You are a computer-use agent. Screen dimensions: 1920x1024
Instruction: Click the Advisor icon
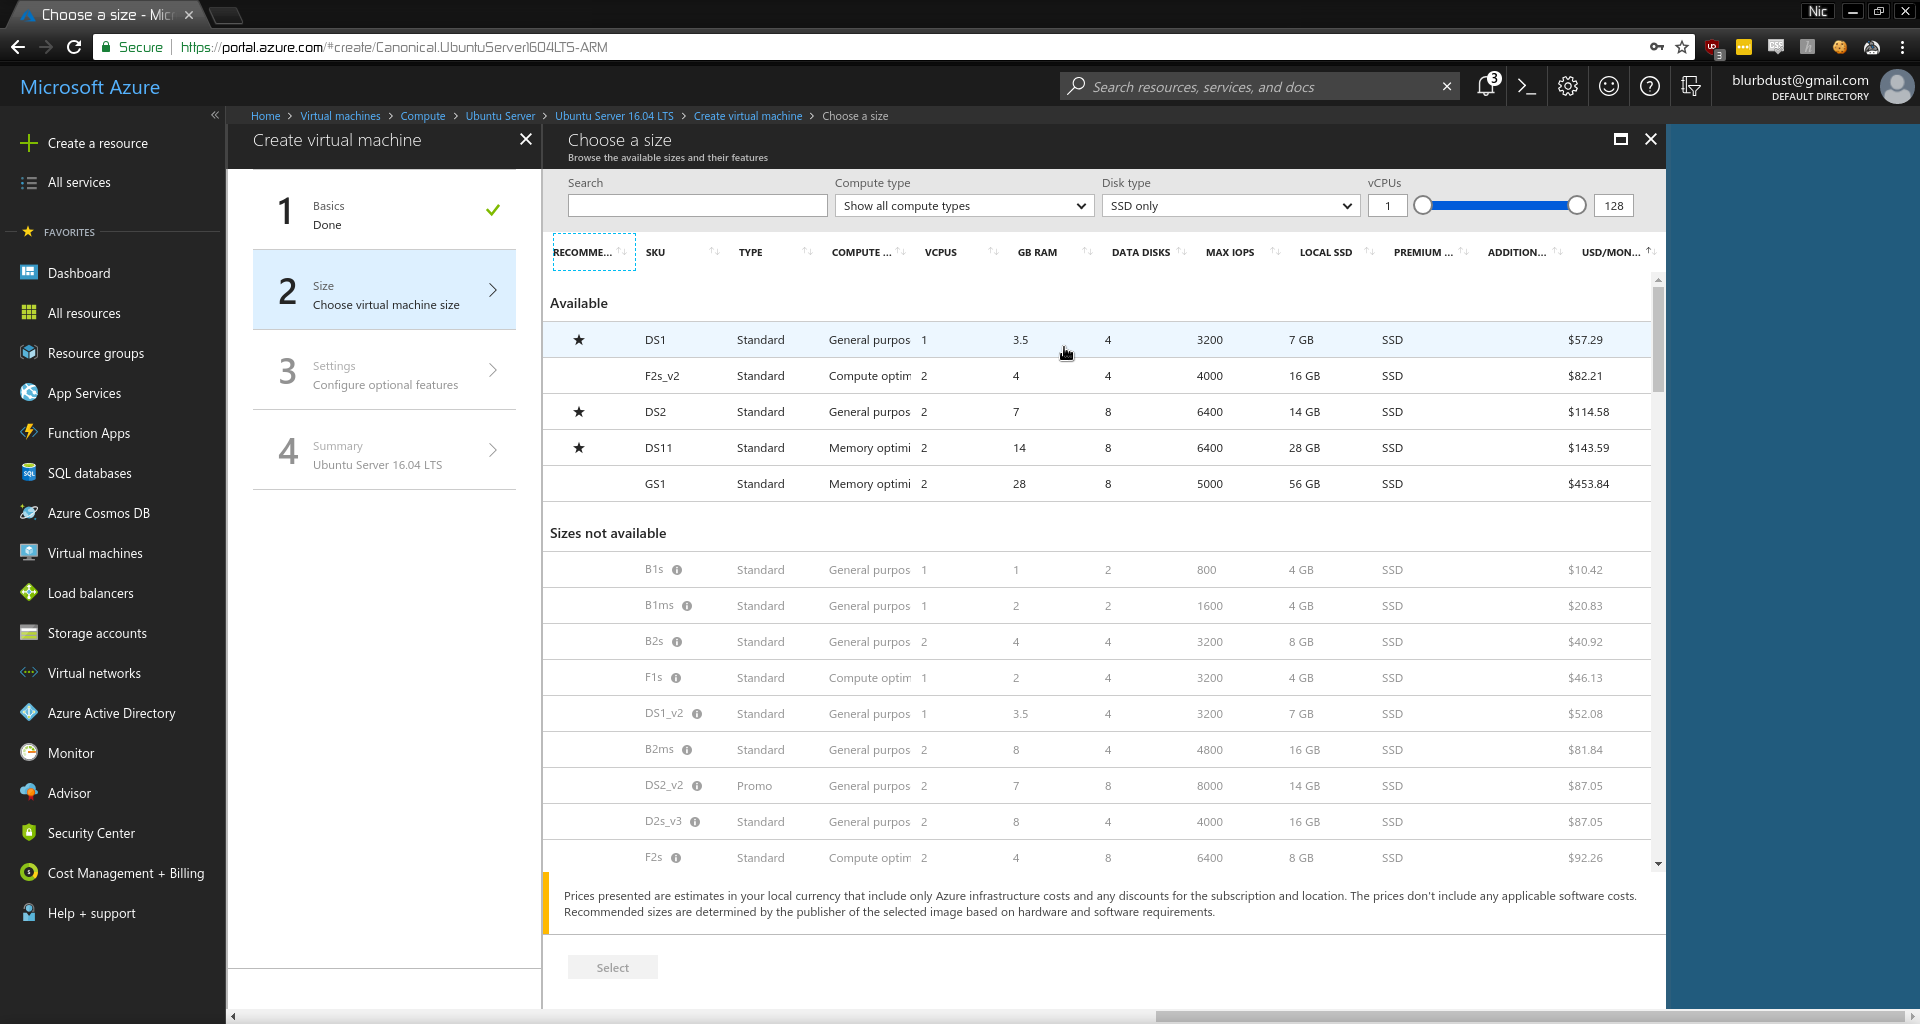click(29, 793)
